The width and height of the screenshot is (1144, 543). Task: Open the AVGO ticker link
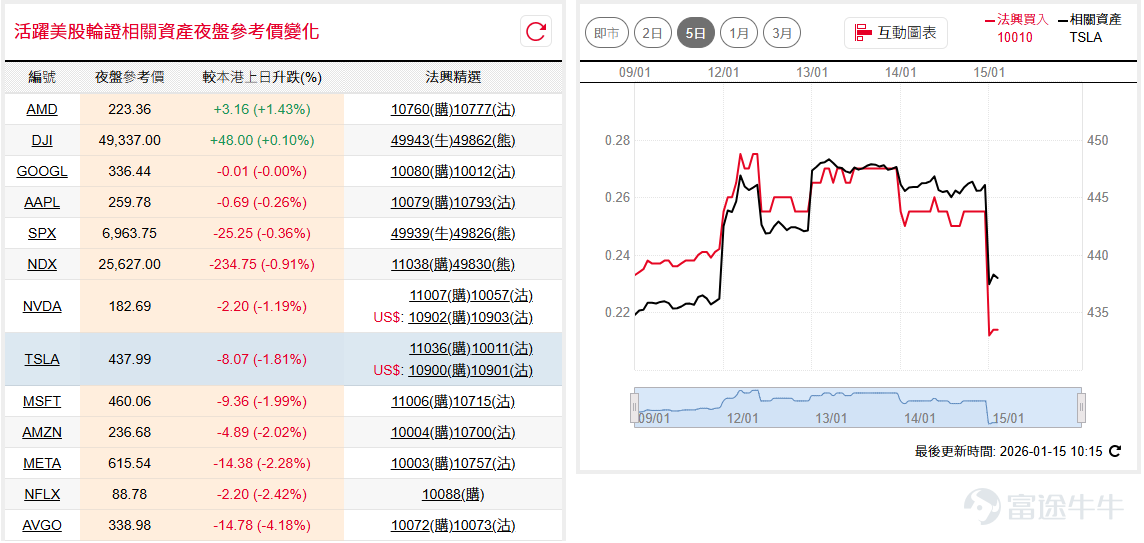point(42,525)
